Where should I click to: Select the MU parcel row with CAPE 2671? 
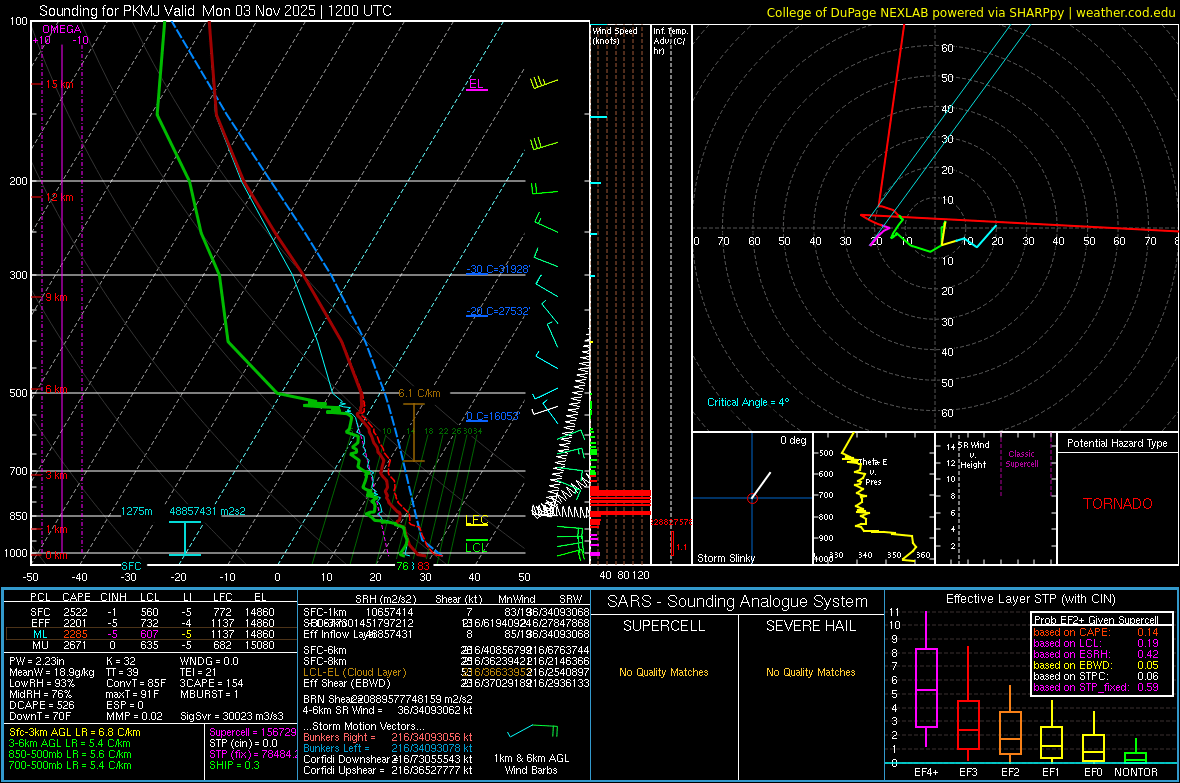click(x=151, y=644)
